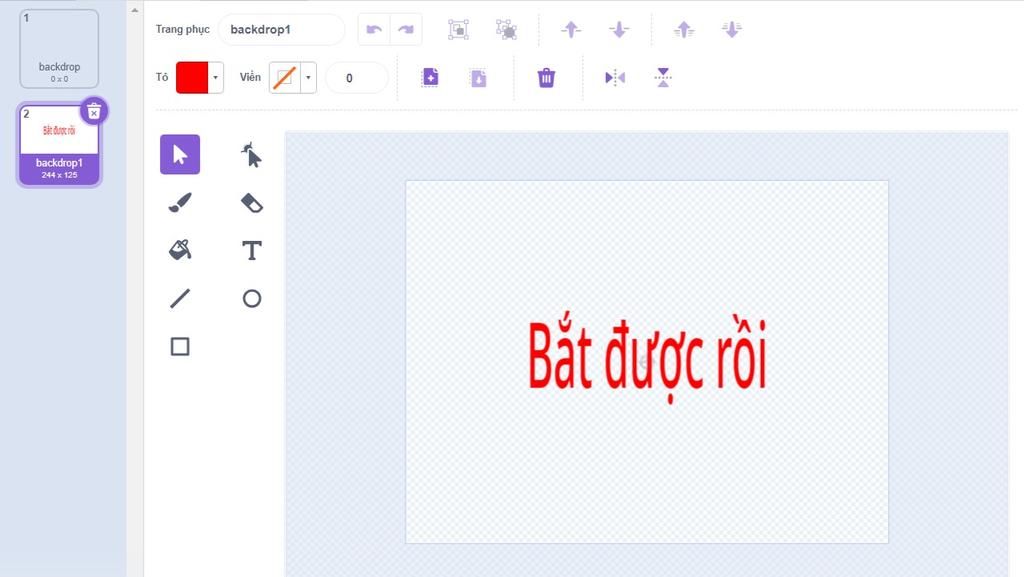Click the Undo arrow

(x=374, y=29)
